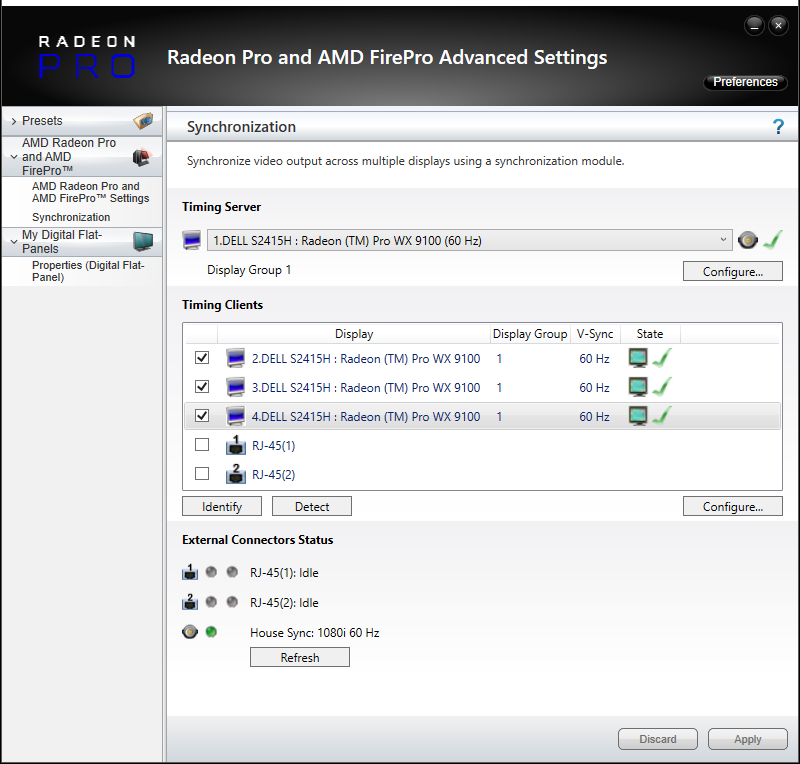Viewport: 800px width, 764px height.
Task: Click the Presets panel icon in sidebar
Action: coord(144,121)
